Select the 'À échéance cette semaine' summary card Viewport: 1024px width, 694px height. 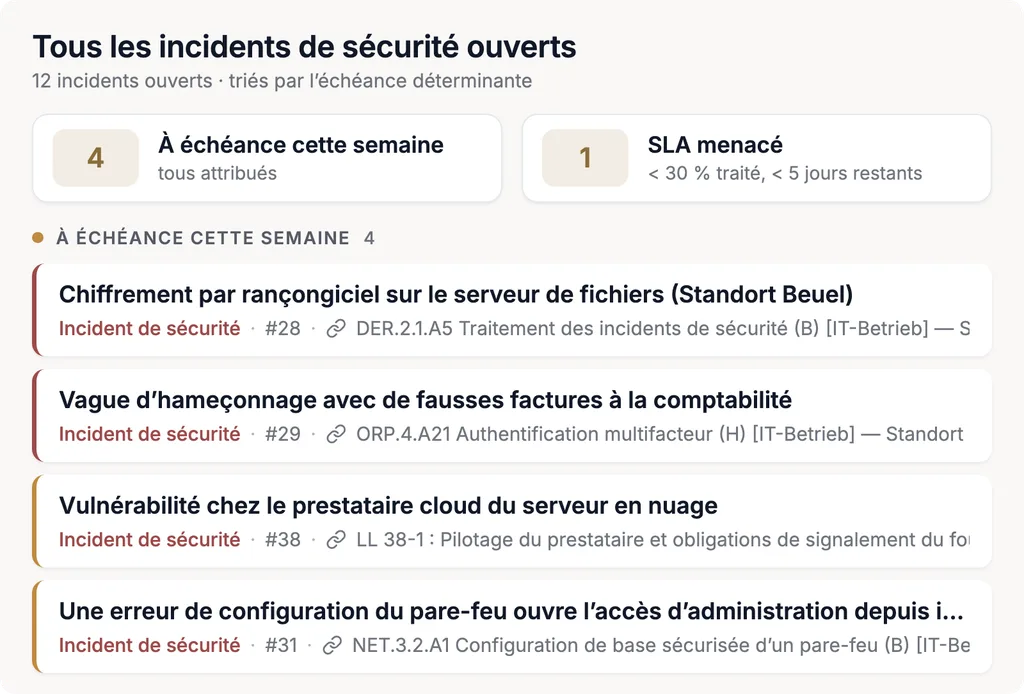[267, 158]
